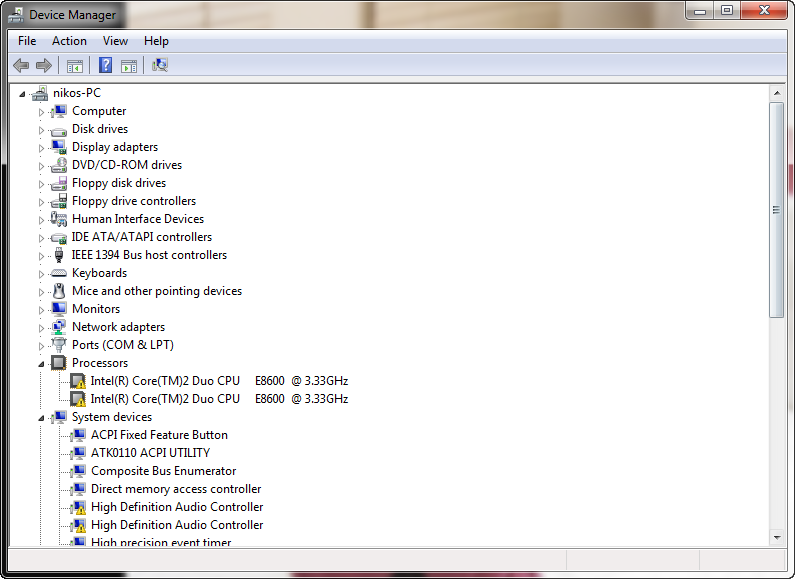795x579 pixels.
Task: Click the vertical scrollbar thumb
Action: tap(776, 210)
